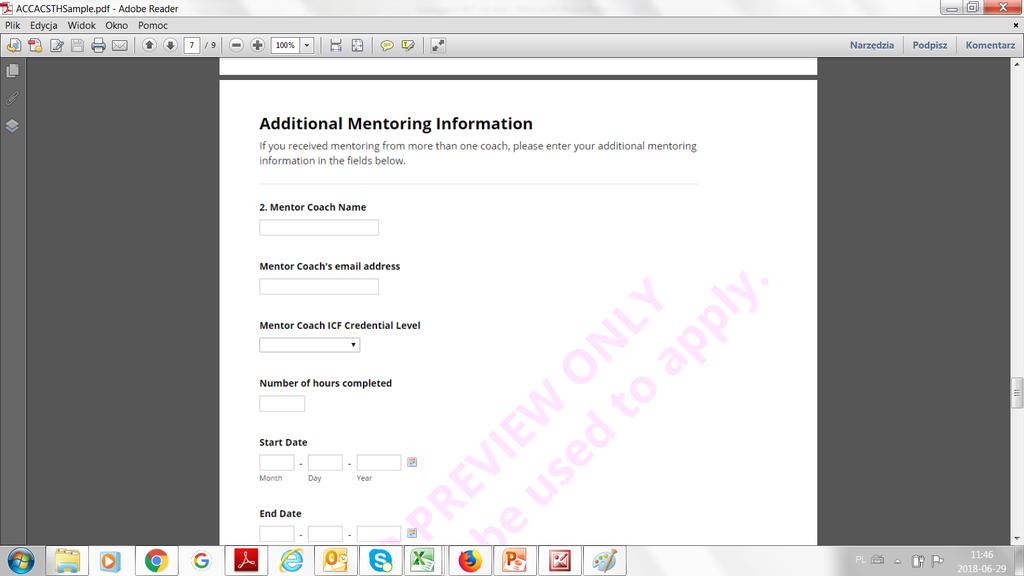1024x576 pixels.
Task: Click the vertical scrollbar thumb
Action: point(1017,392)
